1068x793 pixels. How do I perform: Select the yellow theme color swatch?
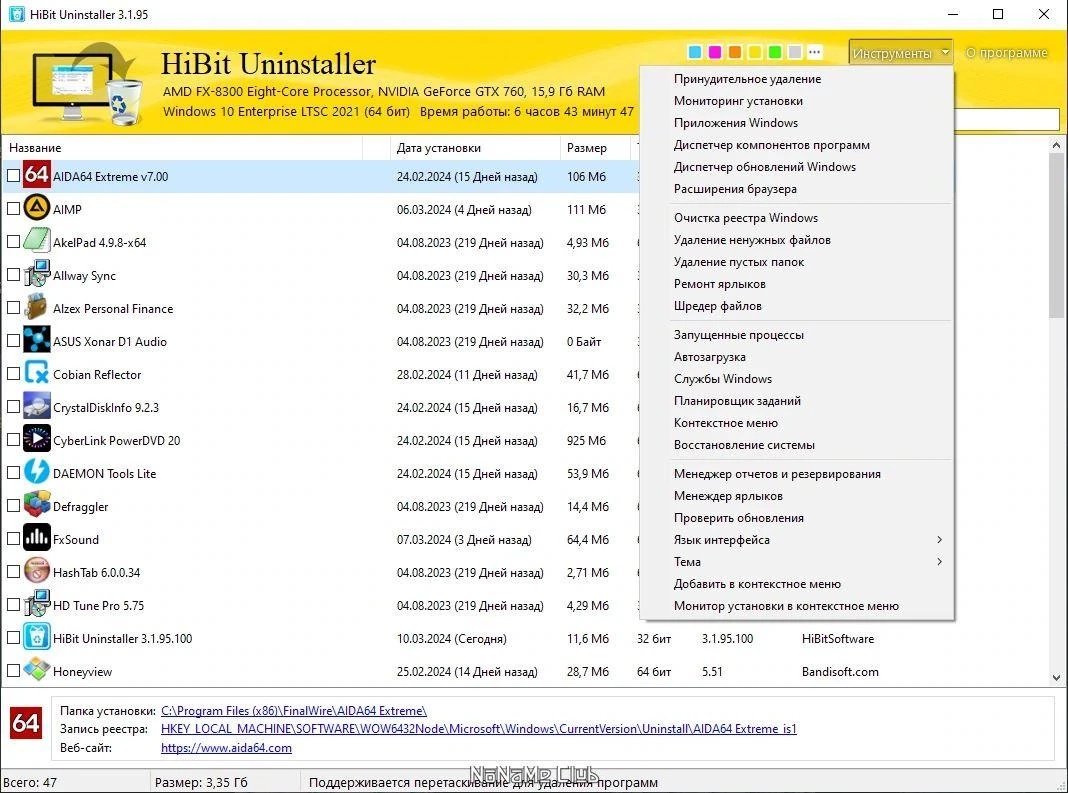coord(755,52)
